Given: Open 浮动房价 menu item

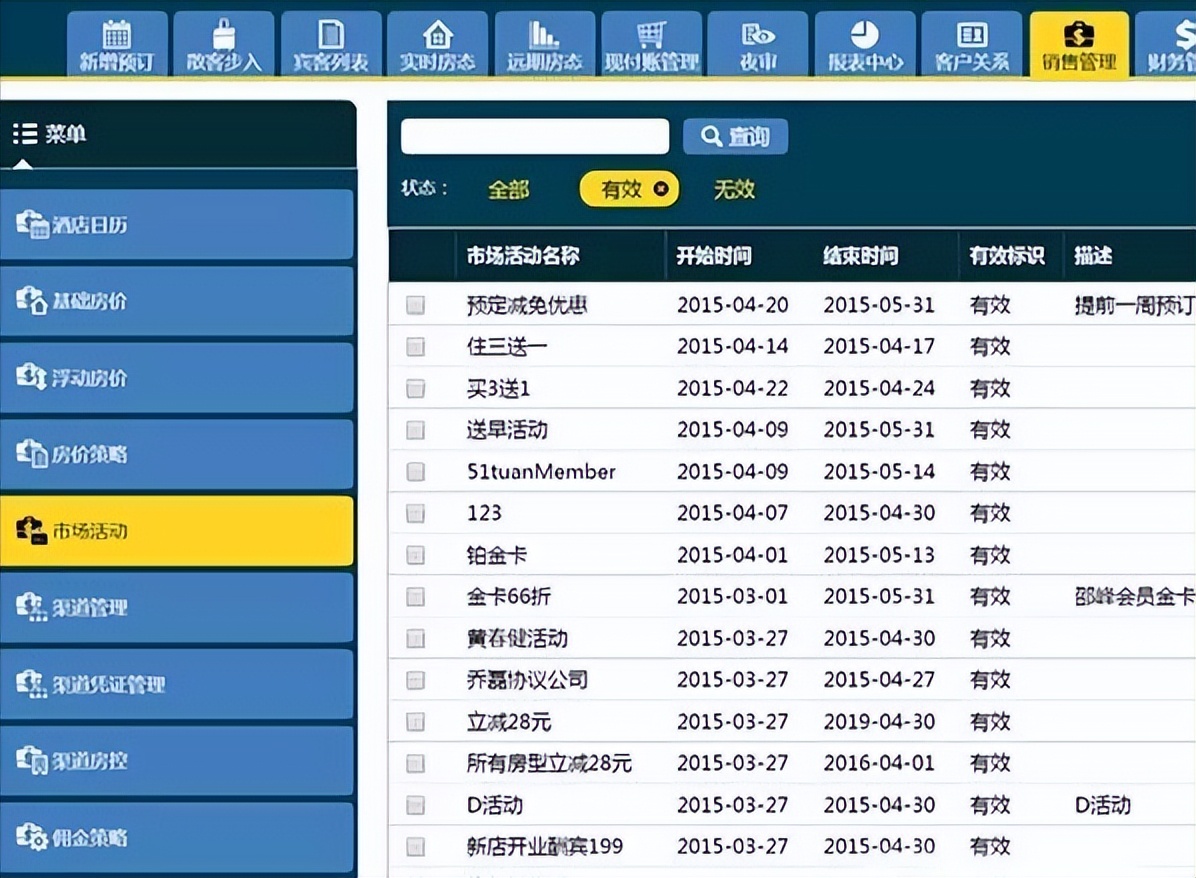Looking at the screenshot, I should tap(177, 377).
